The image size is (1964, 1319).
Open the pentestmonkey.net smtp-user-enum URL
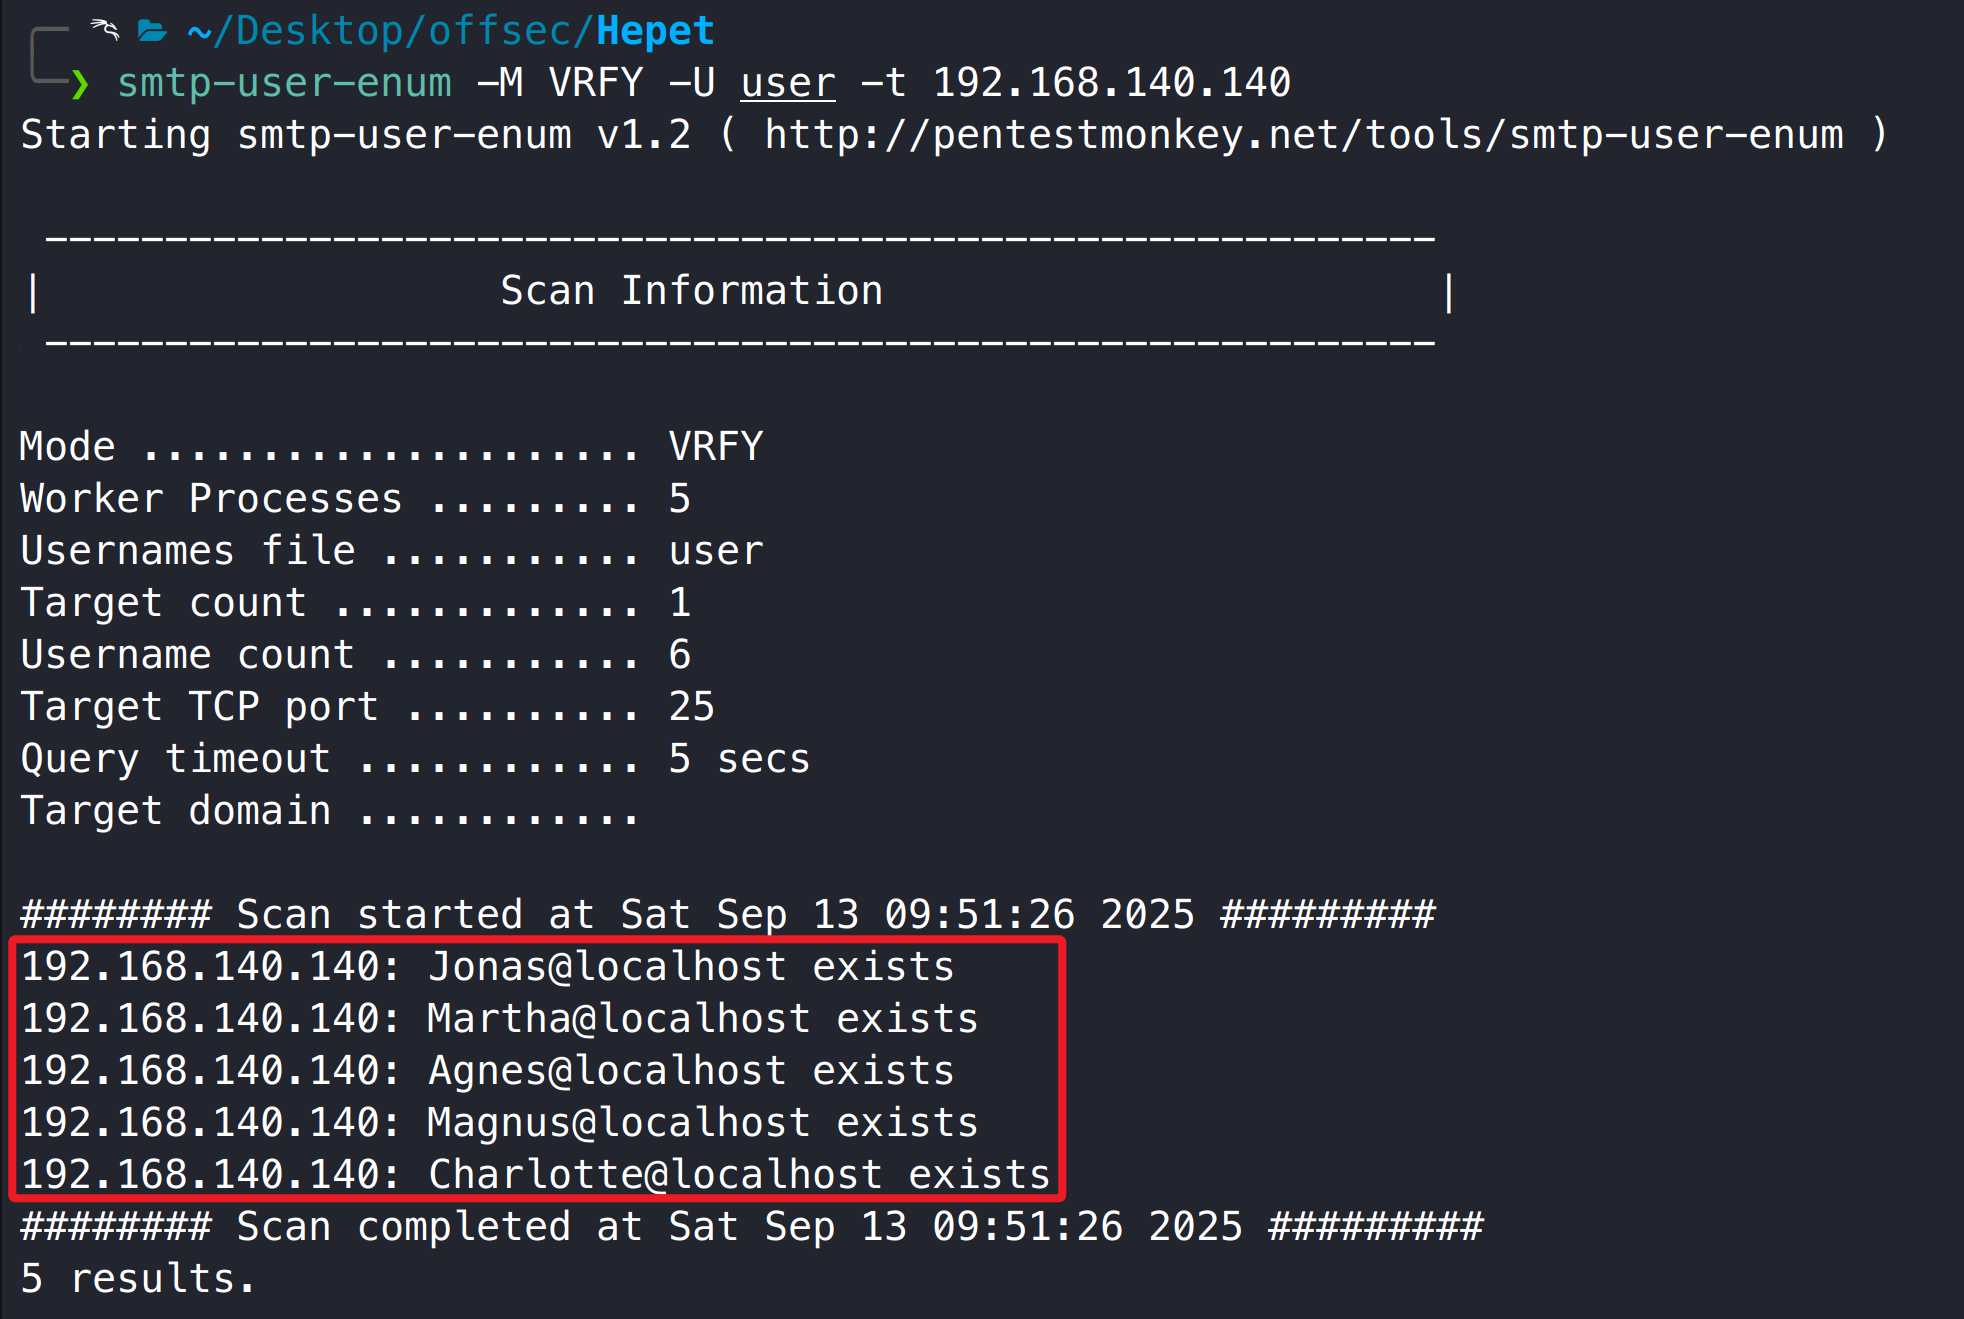1304,135
